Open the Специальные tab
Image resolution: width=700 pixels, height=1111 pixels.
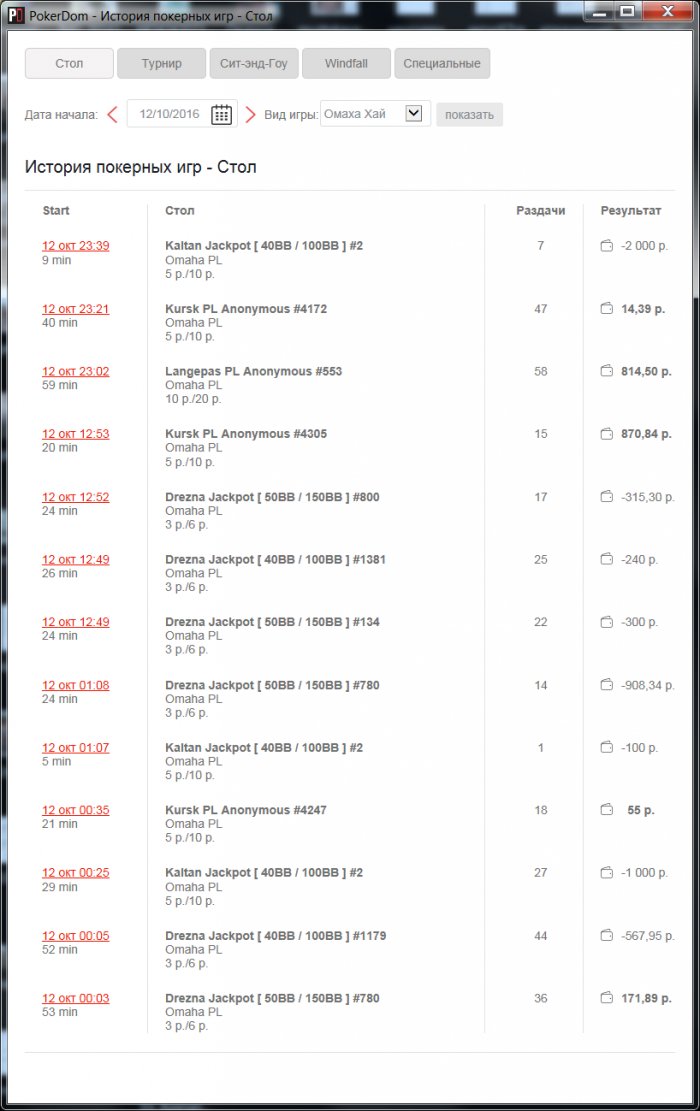click(x=442, y=64)
